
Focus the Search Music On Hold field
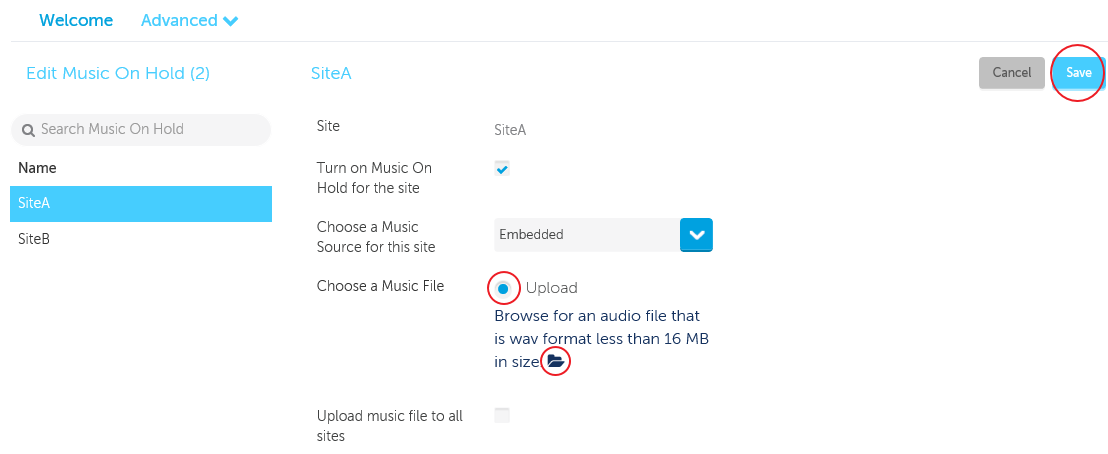pyautogui.click(x=141, y=129)
